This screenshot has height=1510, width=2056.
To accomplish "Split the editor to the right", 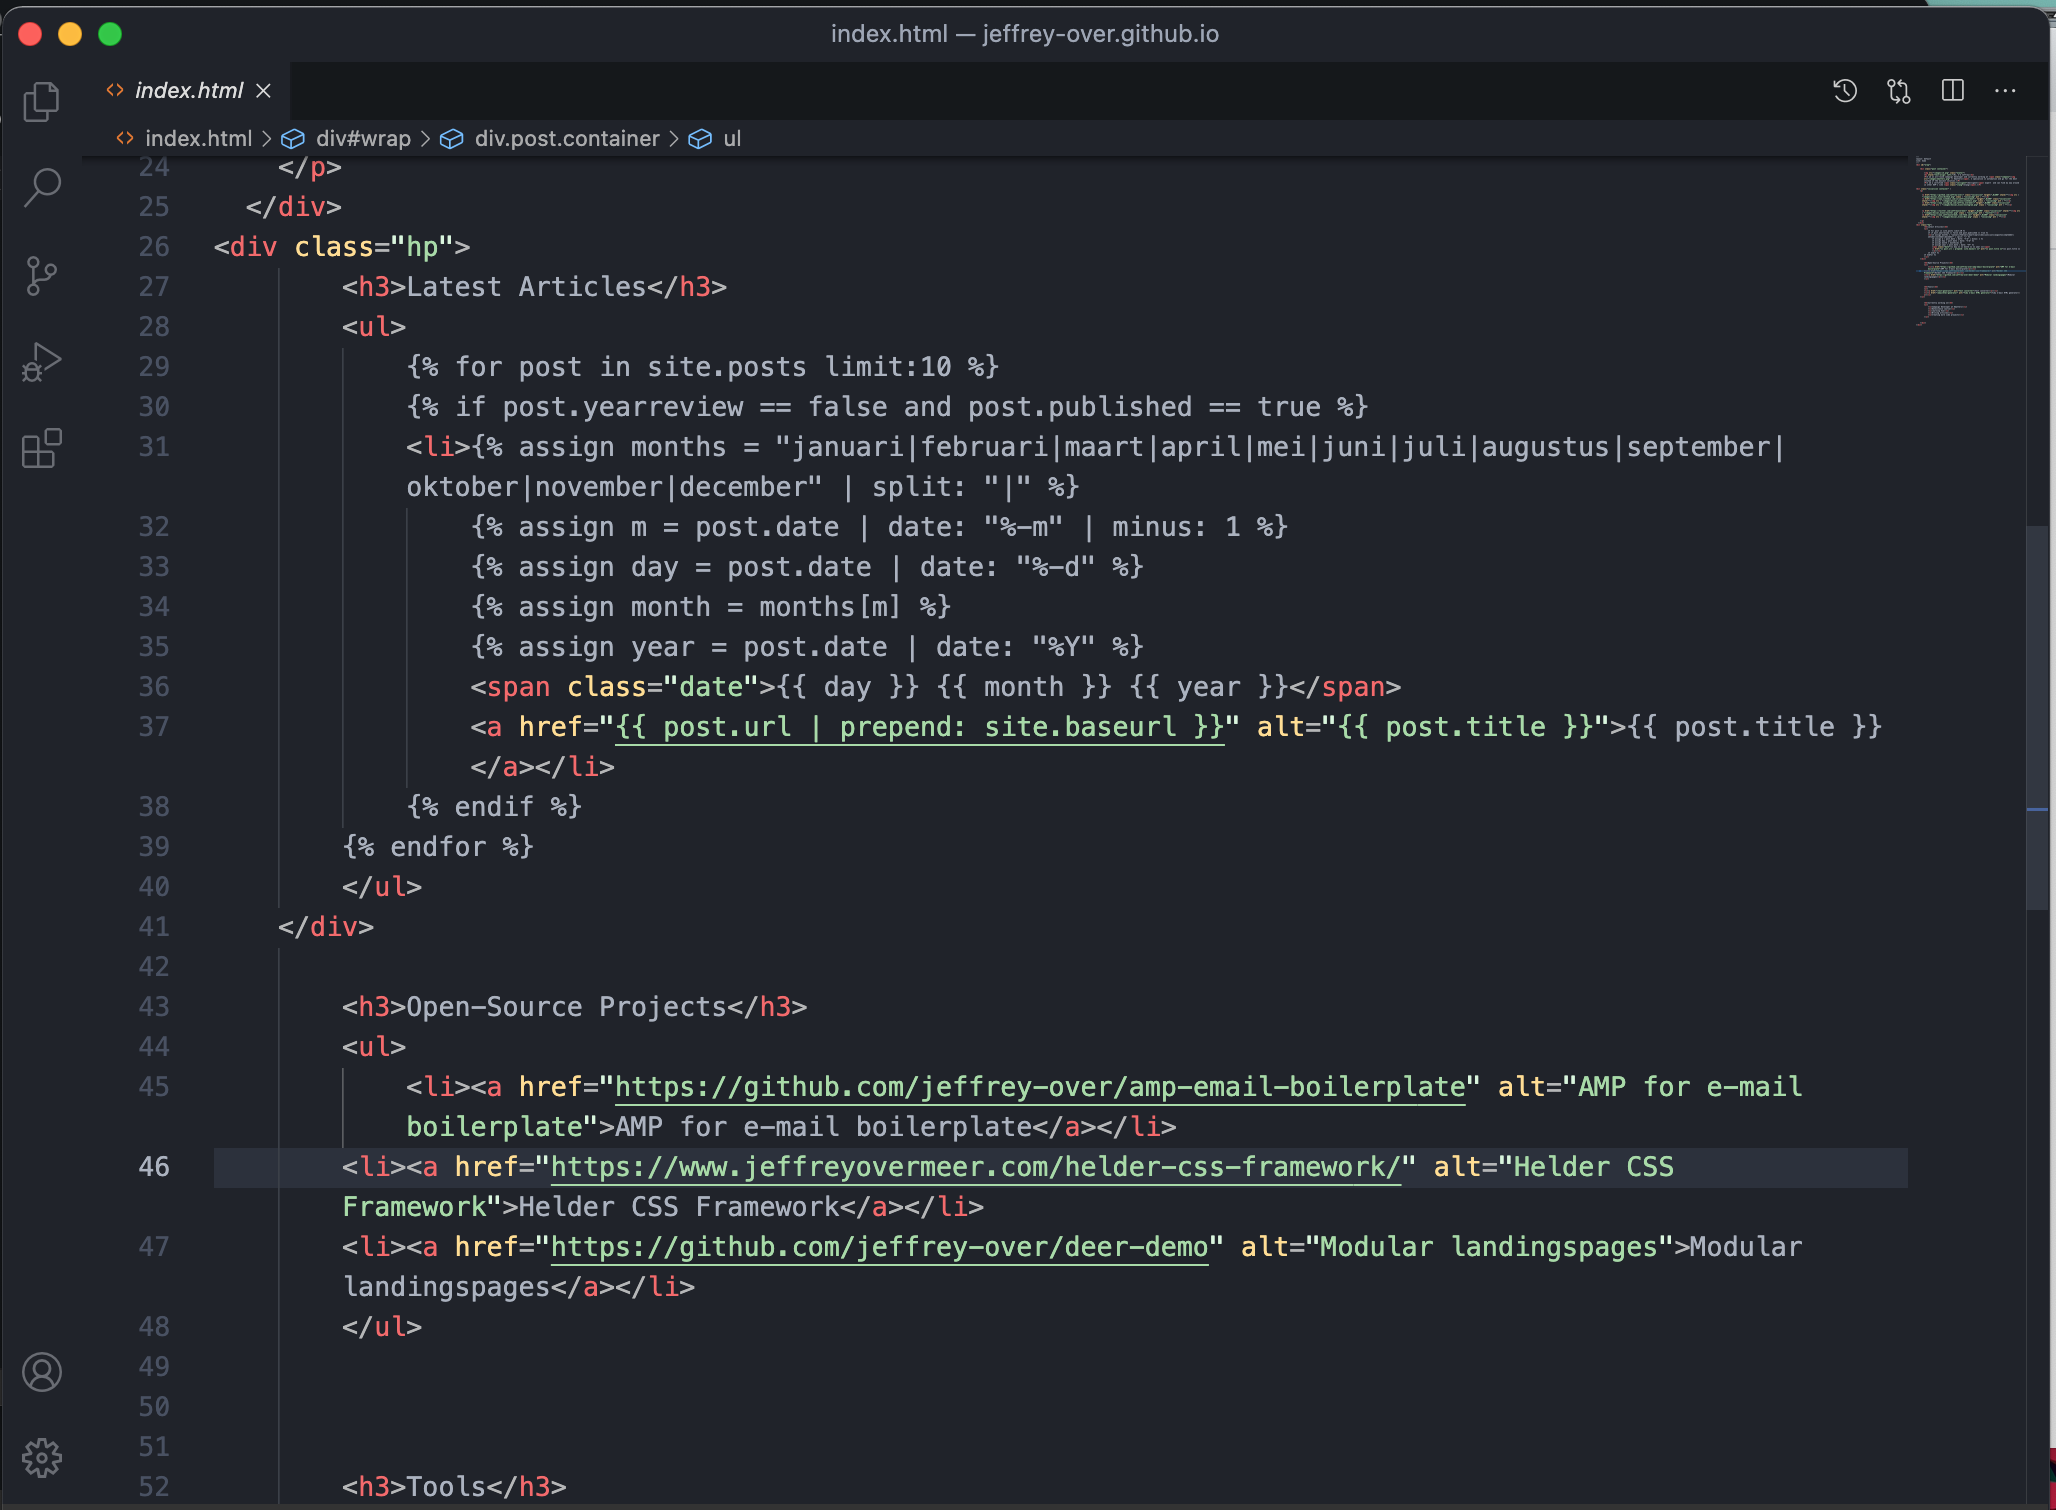I will coord(1952,91).
